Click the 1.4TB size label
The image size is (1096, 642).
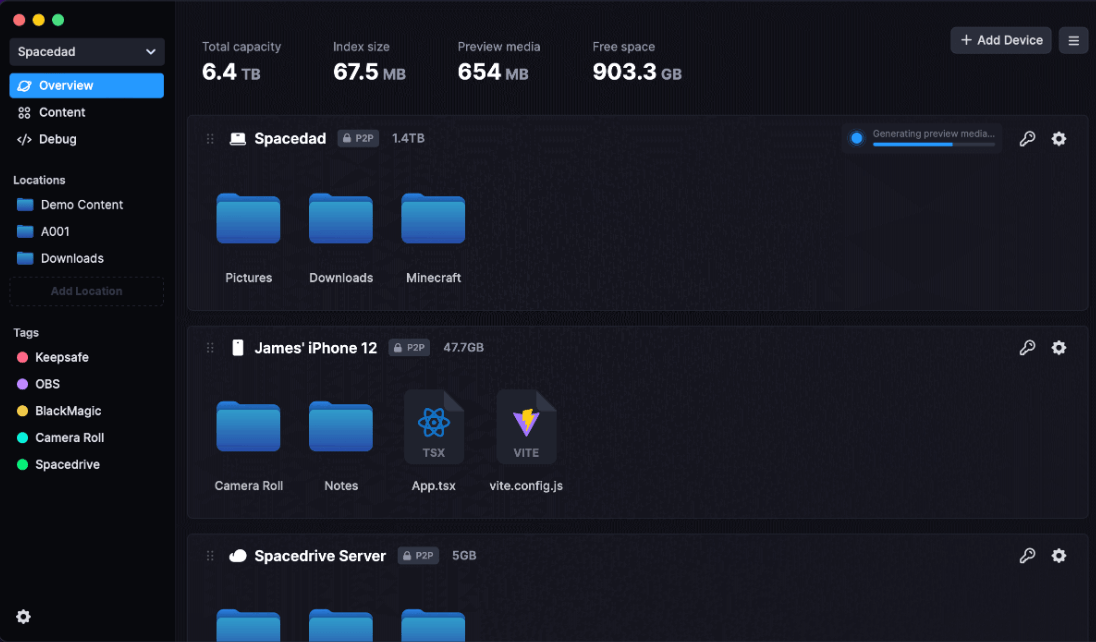pos(408,138)
